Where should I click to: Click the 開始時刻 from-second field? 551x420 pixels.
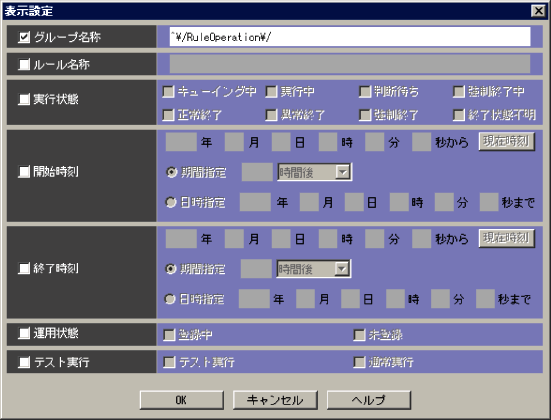click(421, 142)
